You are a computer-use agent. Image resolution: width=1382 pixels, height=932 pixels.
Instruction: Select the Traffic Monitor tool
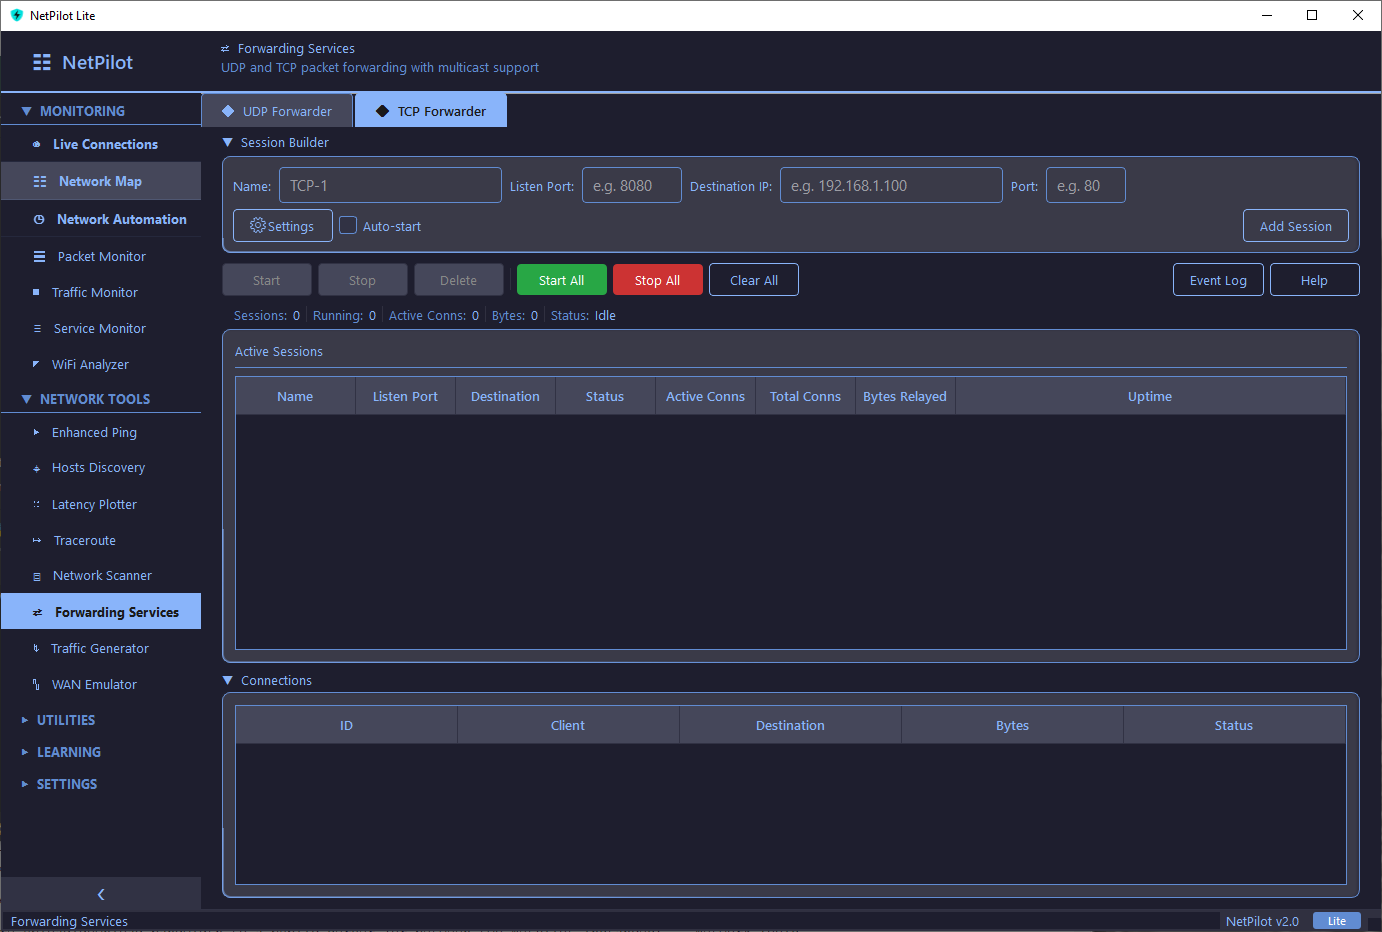(95, 292)
